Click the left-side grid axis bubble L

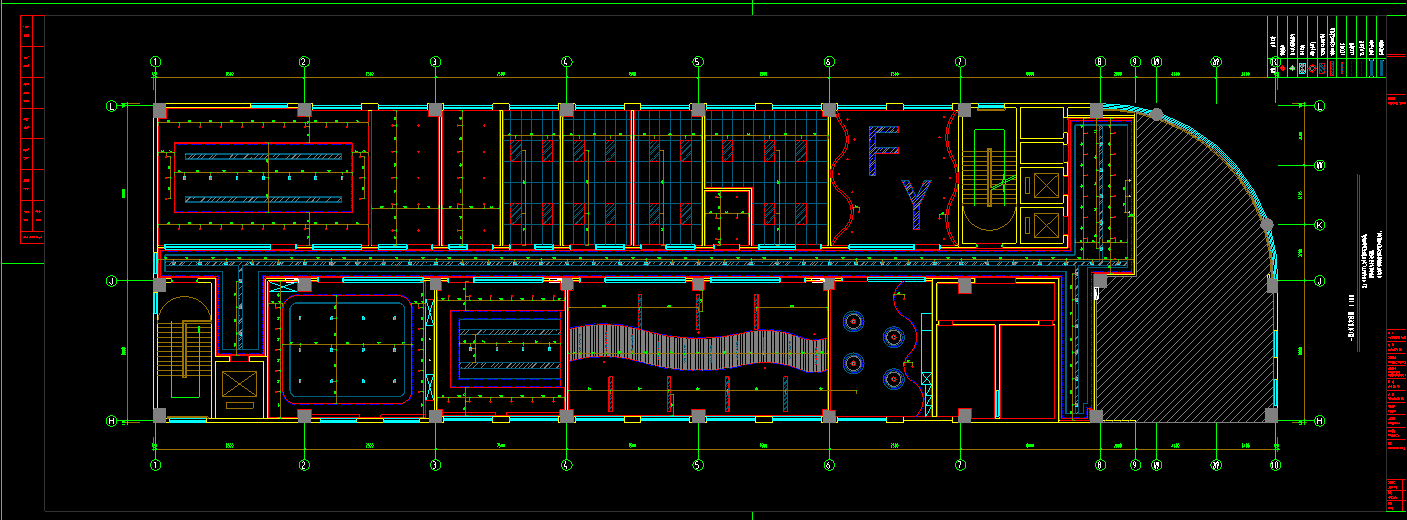click(112, 106)
